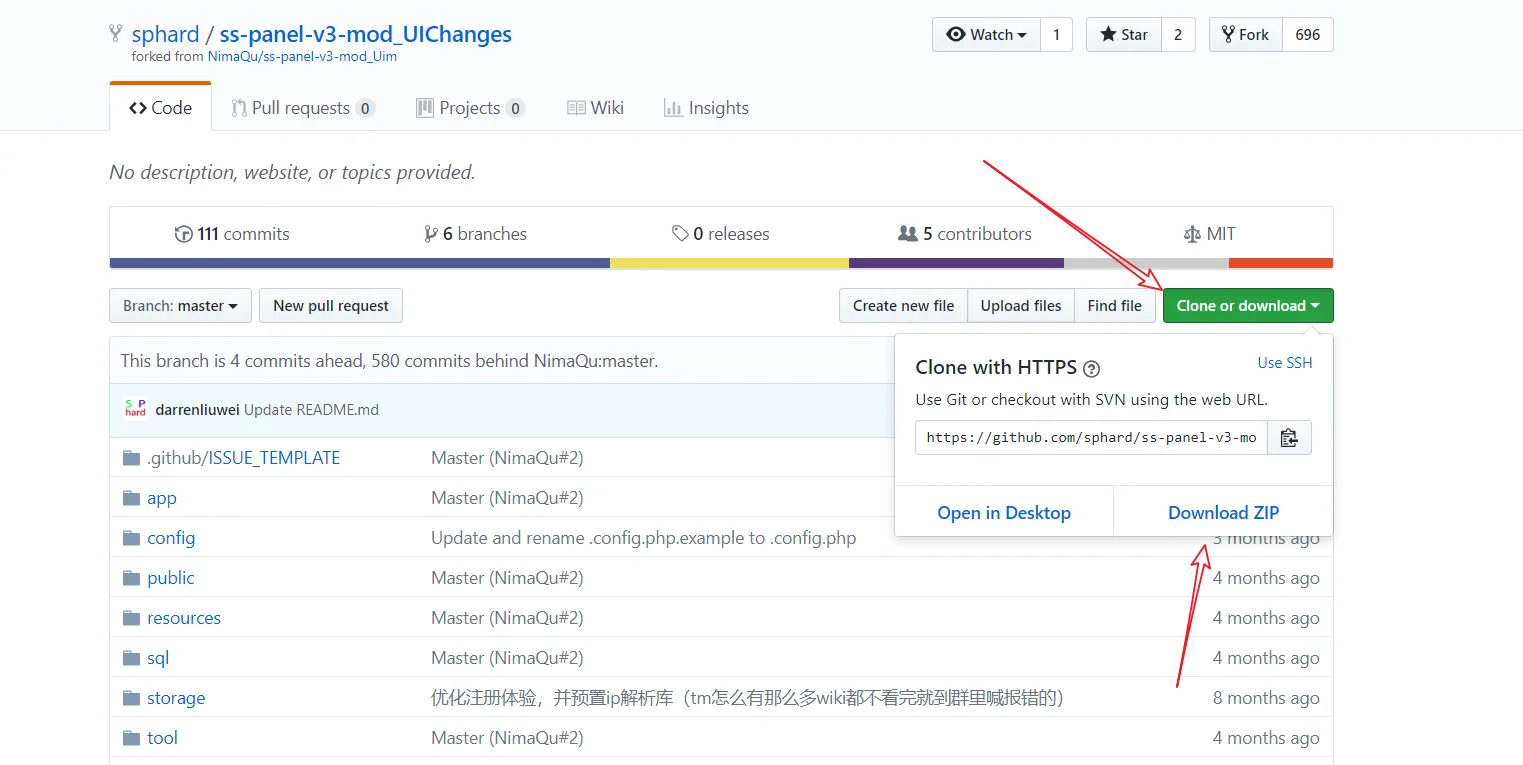This screenshot has width=1523, height=765.
Task: Visit the NimaQu/ss-panel-v3-mod_Uim parent repository
Action: [302, 57]
